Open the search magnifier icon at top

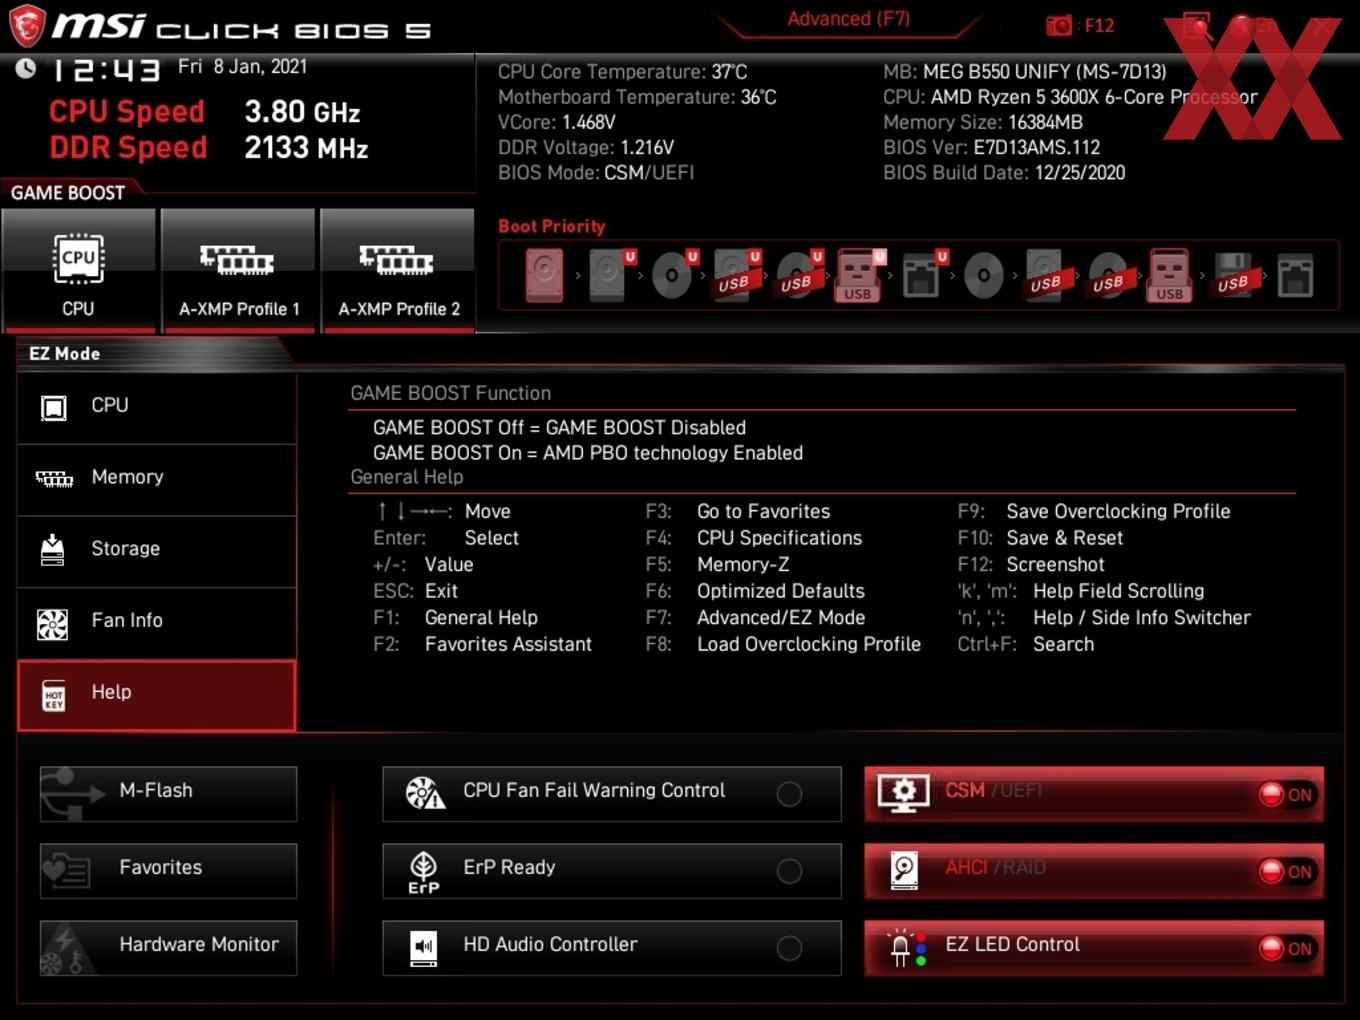(1196, 25)
